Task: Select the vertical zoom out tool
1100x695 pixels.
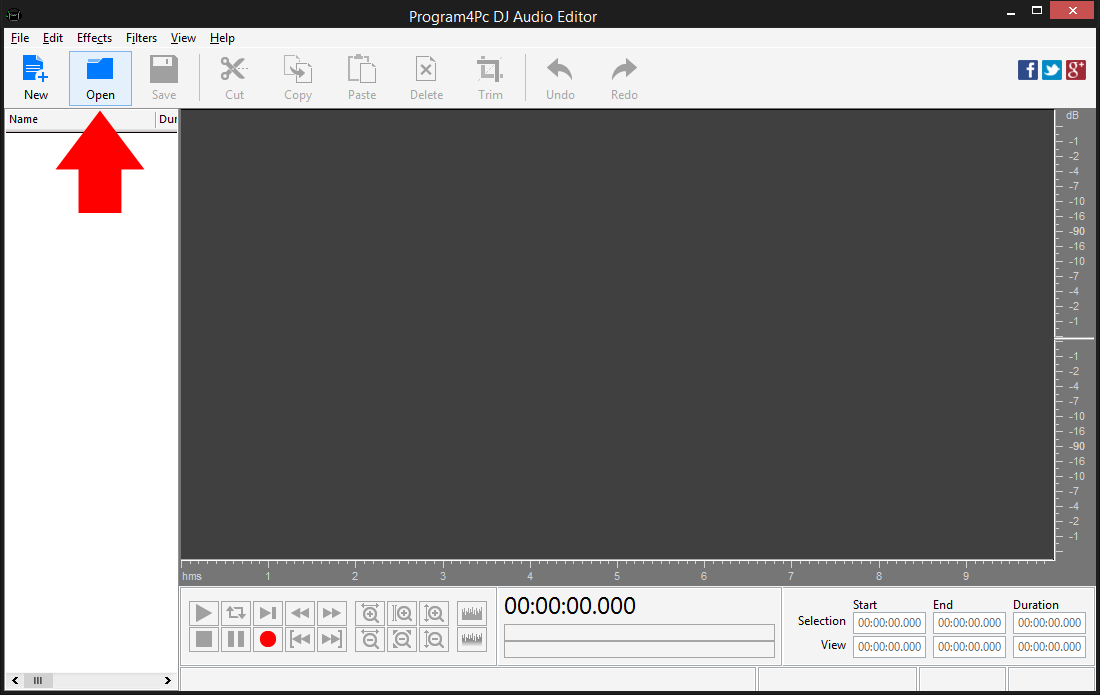Action: (x=433, y=639)
